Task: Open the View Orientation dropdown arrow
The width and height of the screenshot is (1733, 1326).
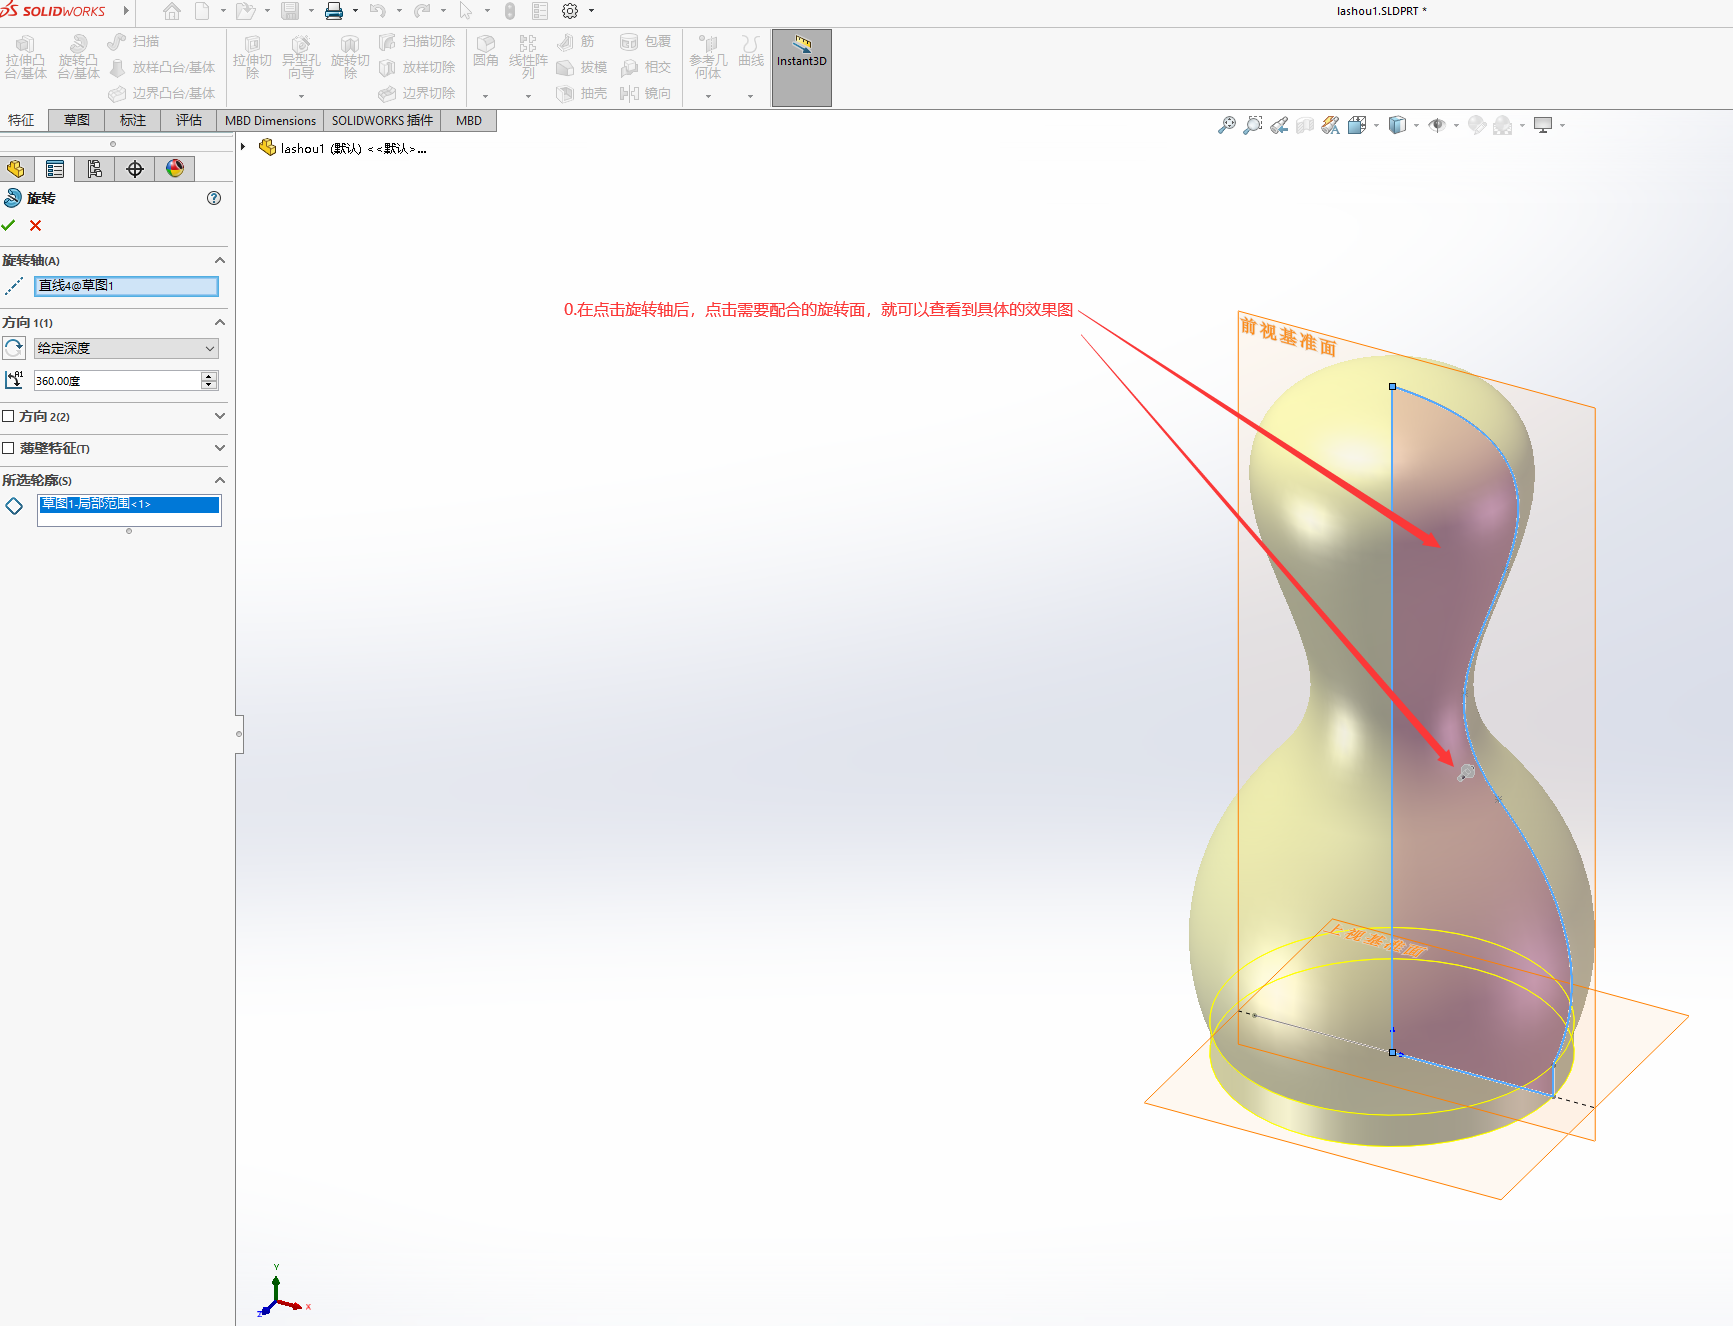Action: (x=1376, y=126)
